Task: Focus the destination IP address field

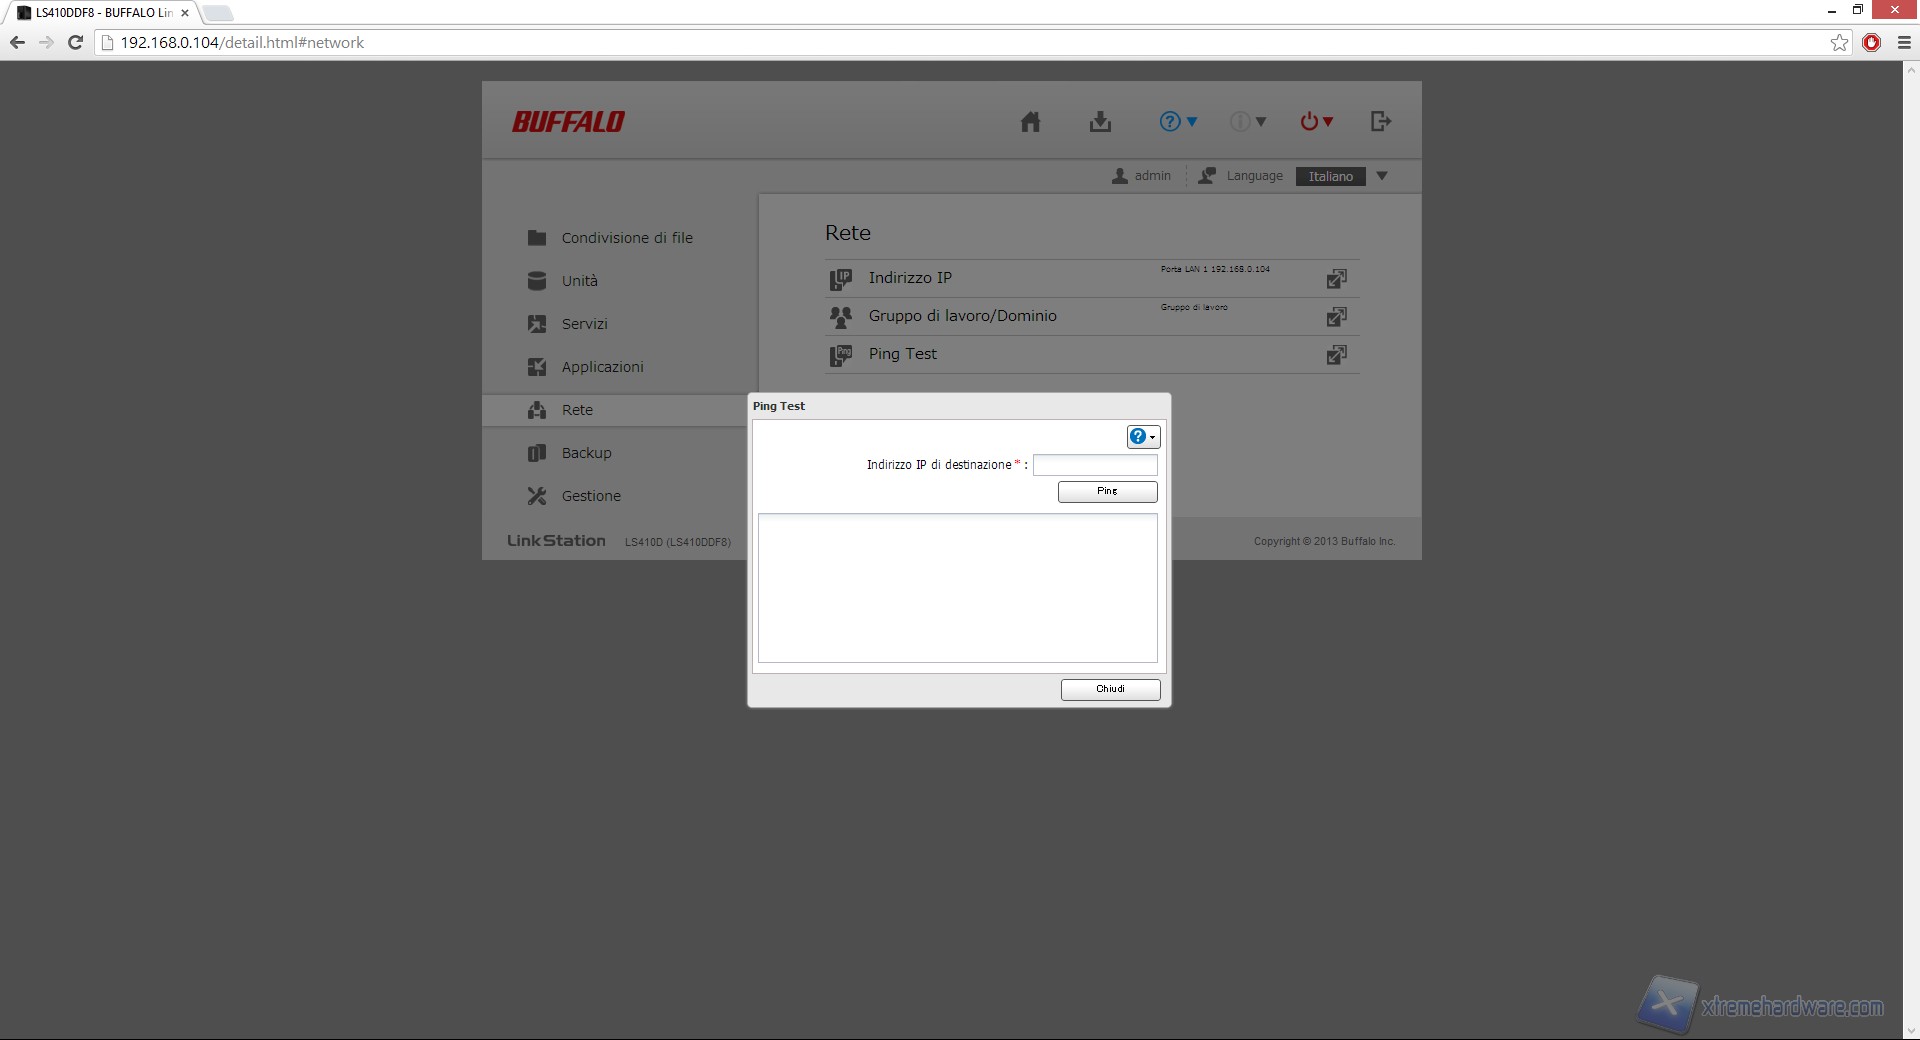Action: coord(1095,465)
